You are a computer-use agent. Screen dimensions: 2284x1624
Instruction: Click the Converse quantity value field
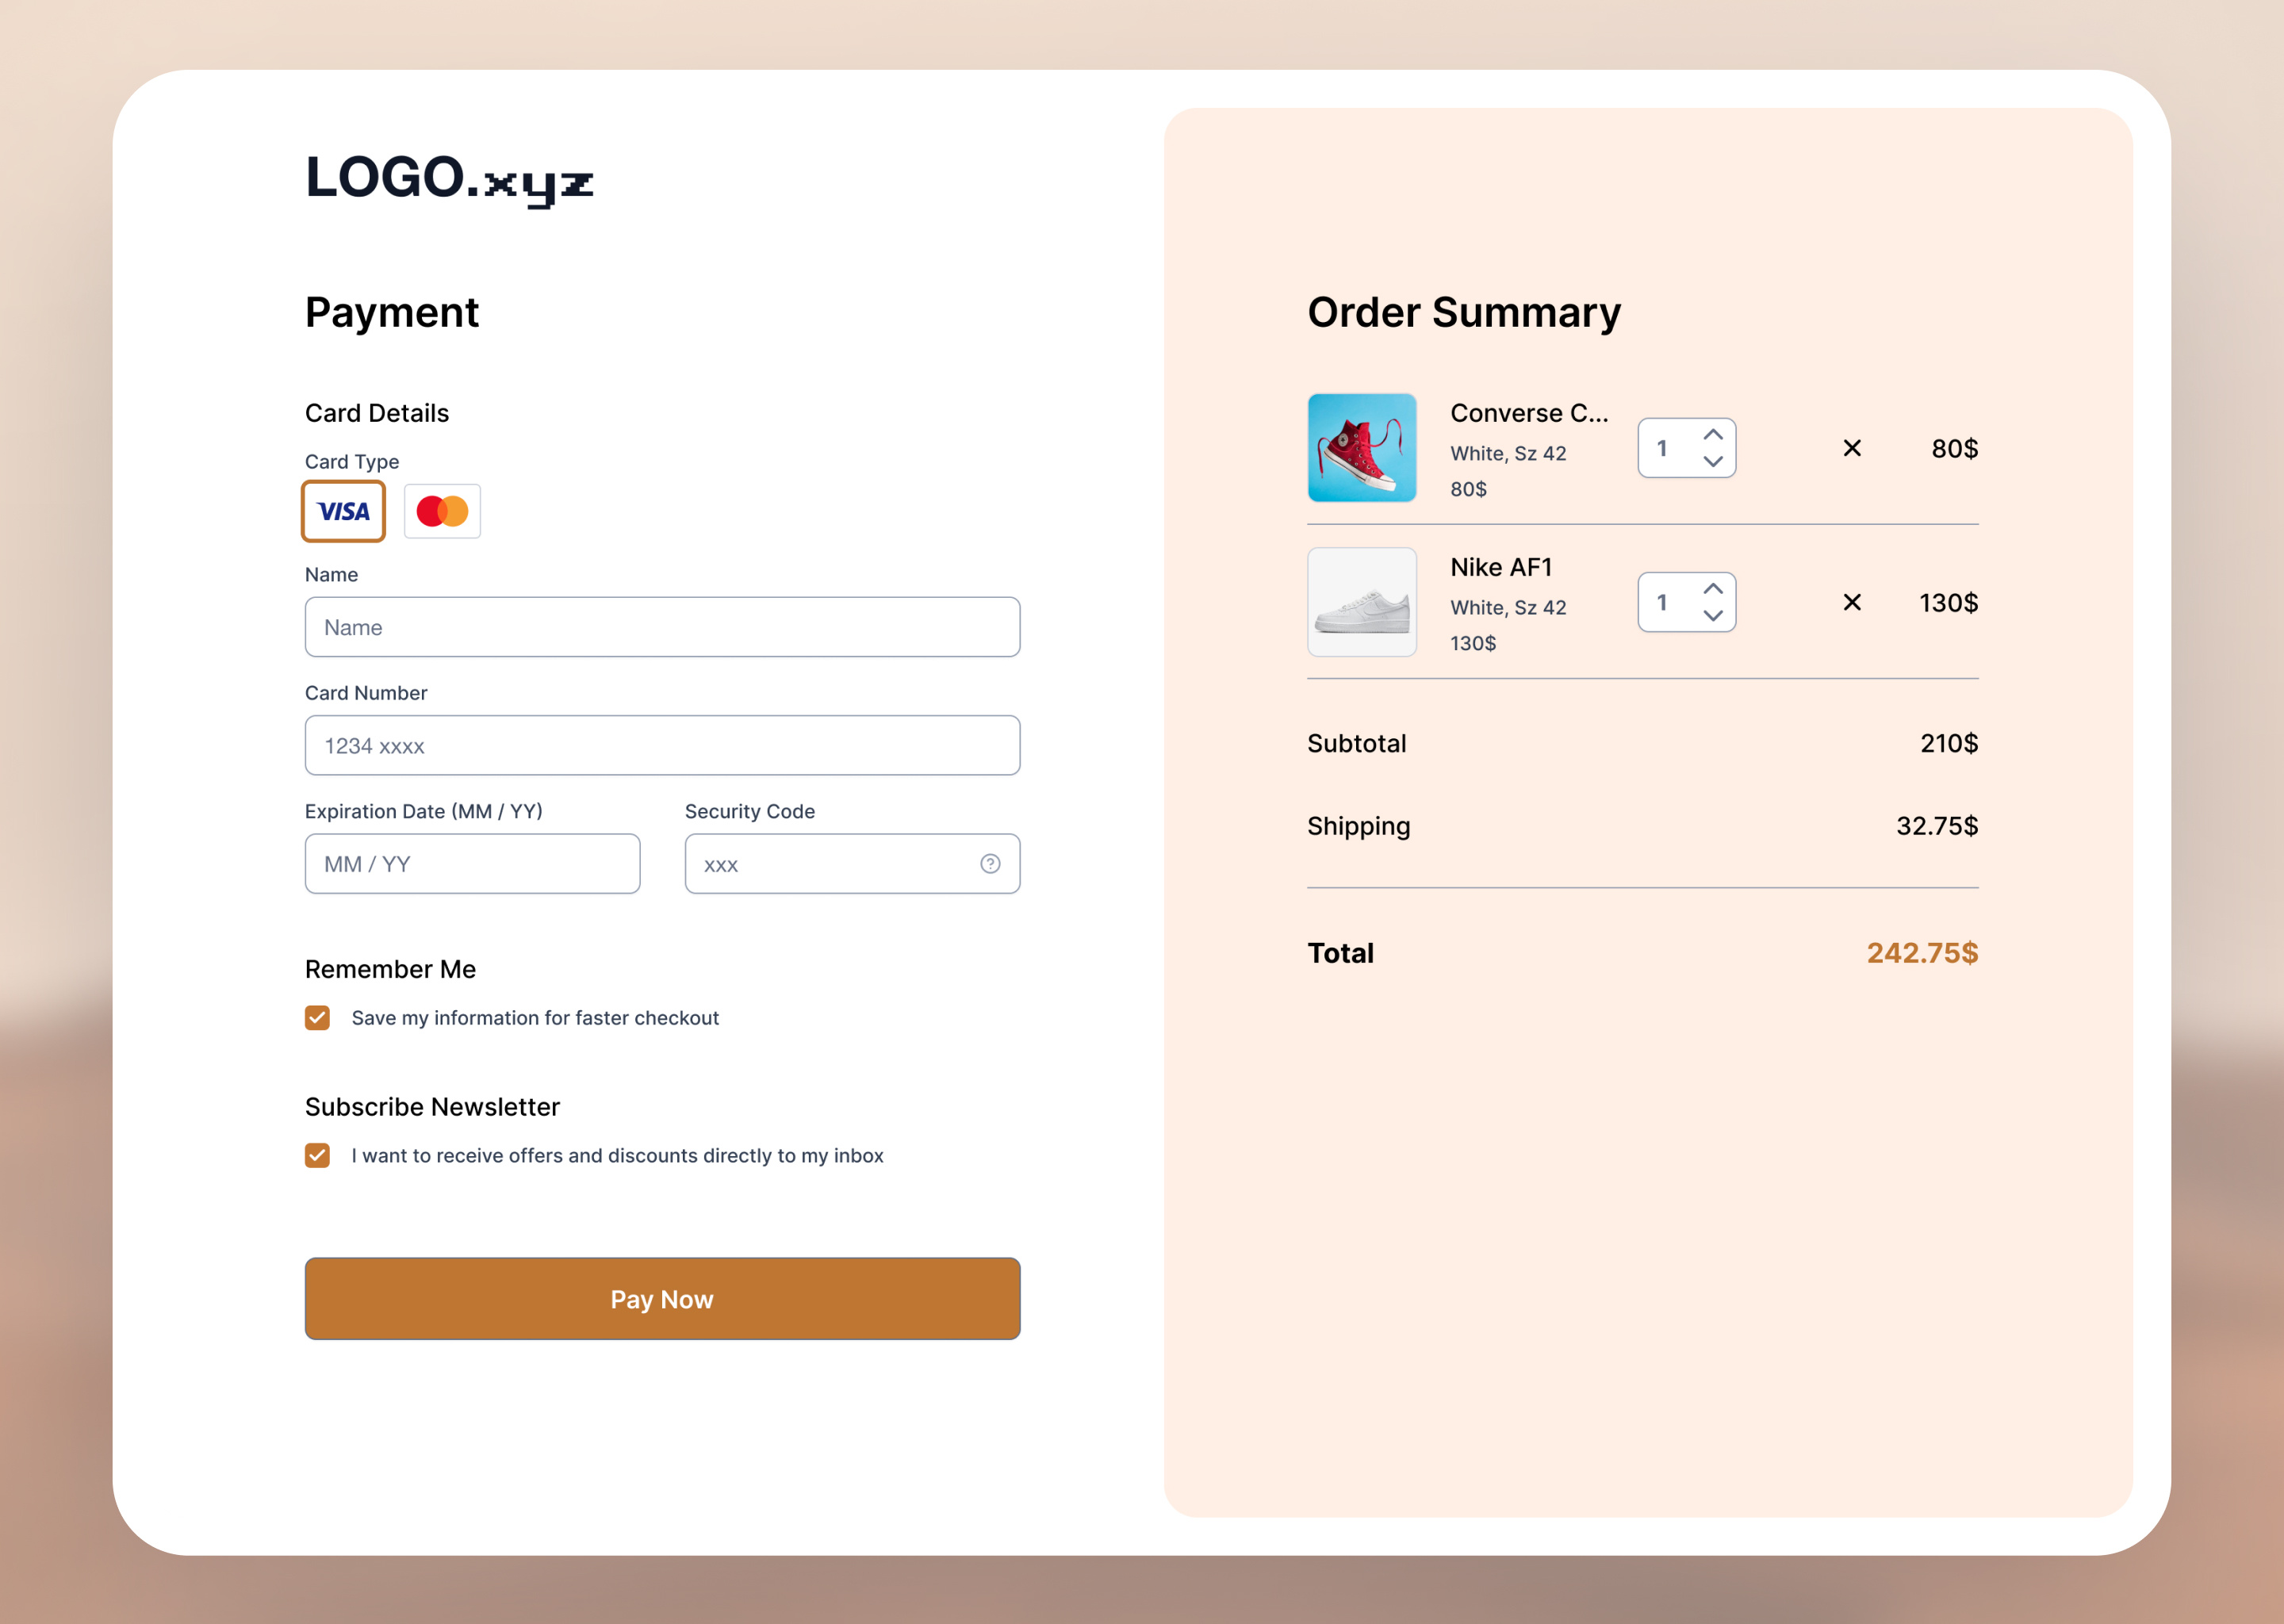pos(1662,448)
